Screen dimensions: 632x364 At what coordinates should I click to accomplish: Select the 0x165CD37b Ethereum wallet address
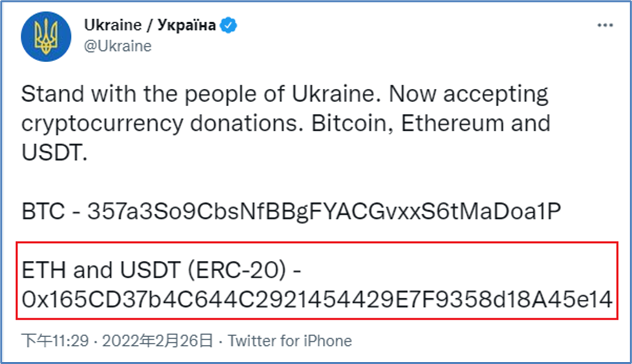click(317, 300)
